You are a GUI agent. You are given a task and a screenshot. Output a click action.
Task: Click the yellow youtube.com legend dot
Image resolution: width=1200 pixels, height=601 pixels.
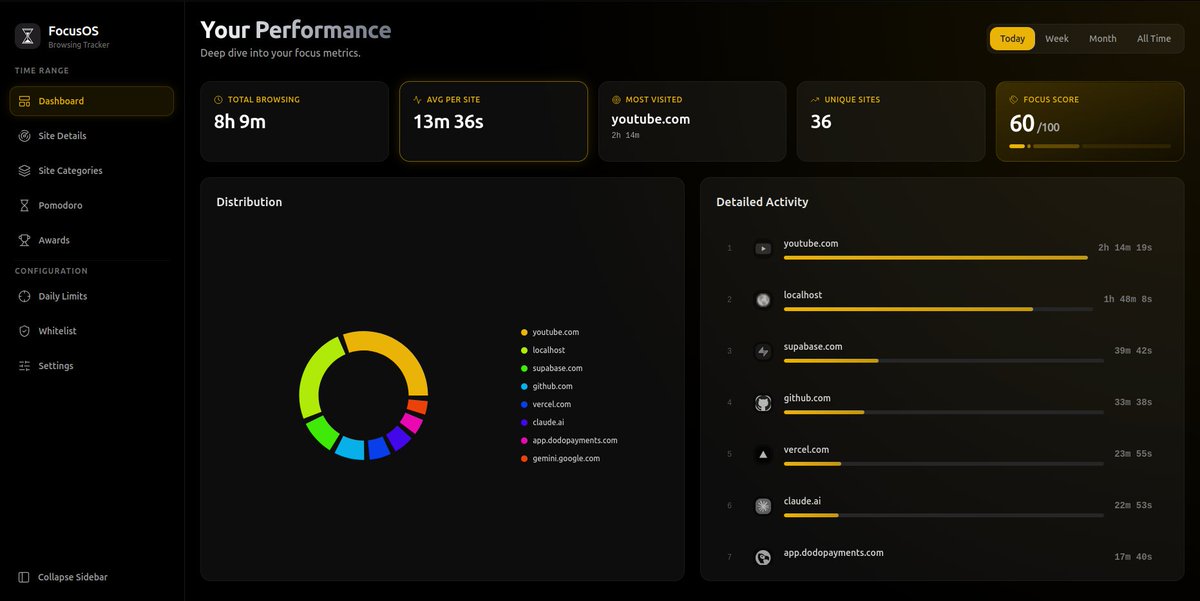(x=524, y=332)
